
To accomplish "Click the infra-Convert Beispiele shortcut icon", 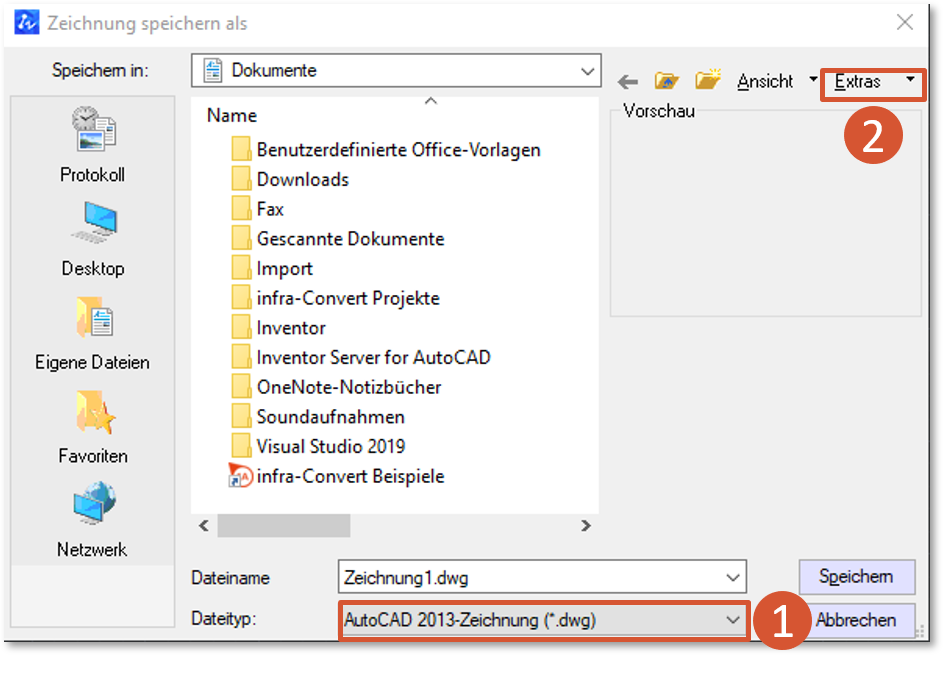I will point(241,475).
